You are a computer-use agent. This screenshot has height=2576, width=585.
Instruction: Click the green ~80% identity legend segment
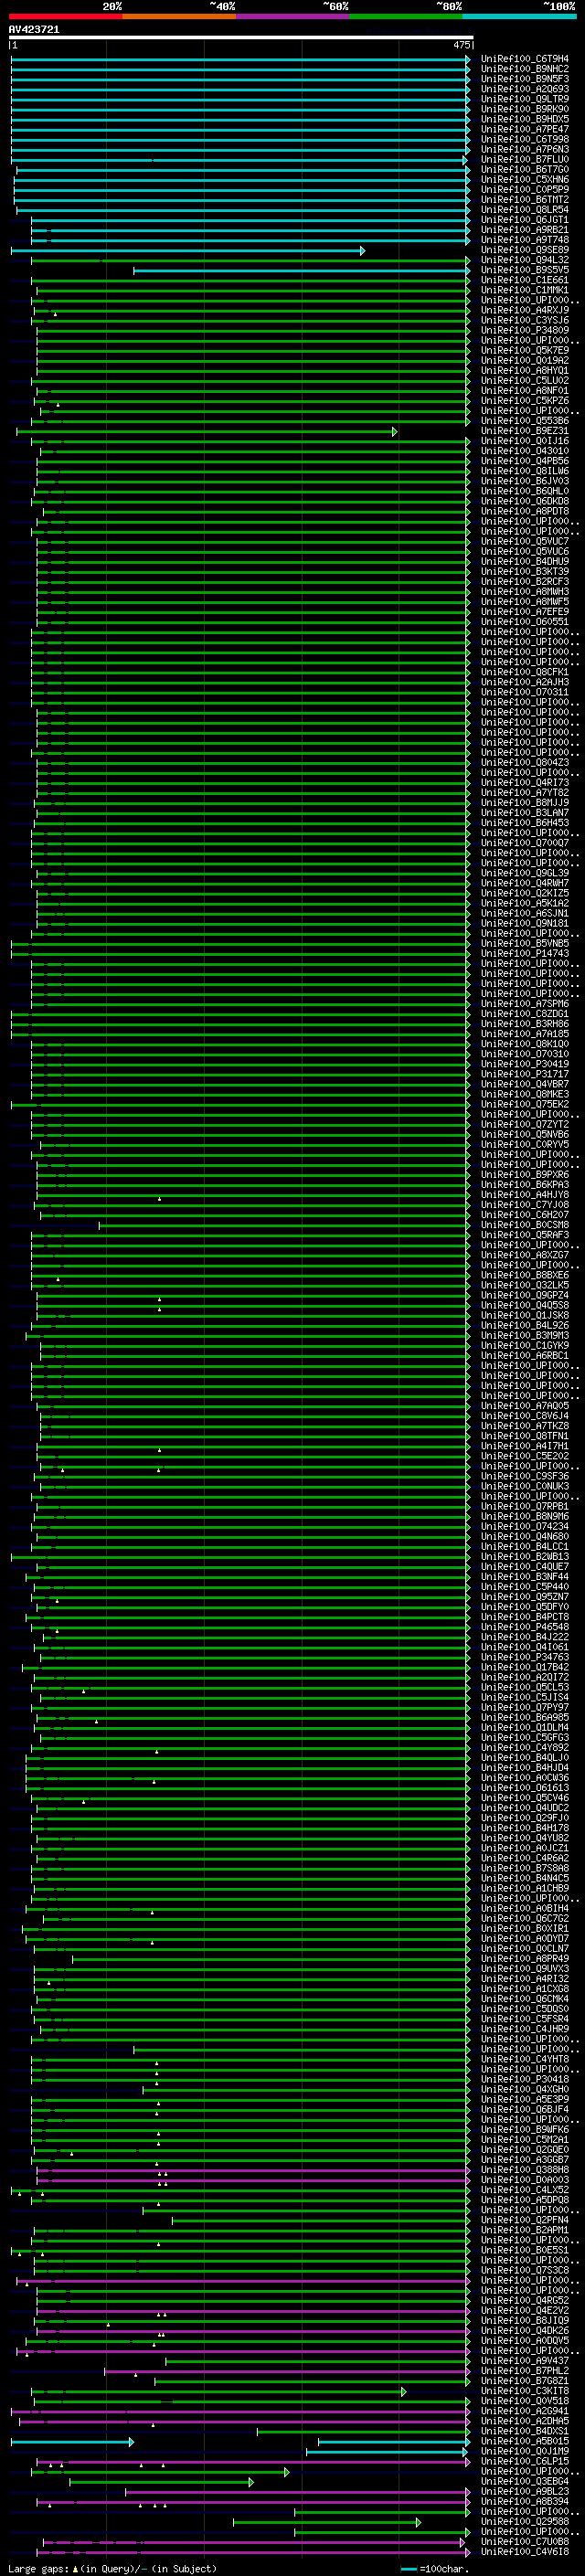406,16
